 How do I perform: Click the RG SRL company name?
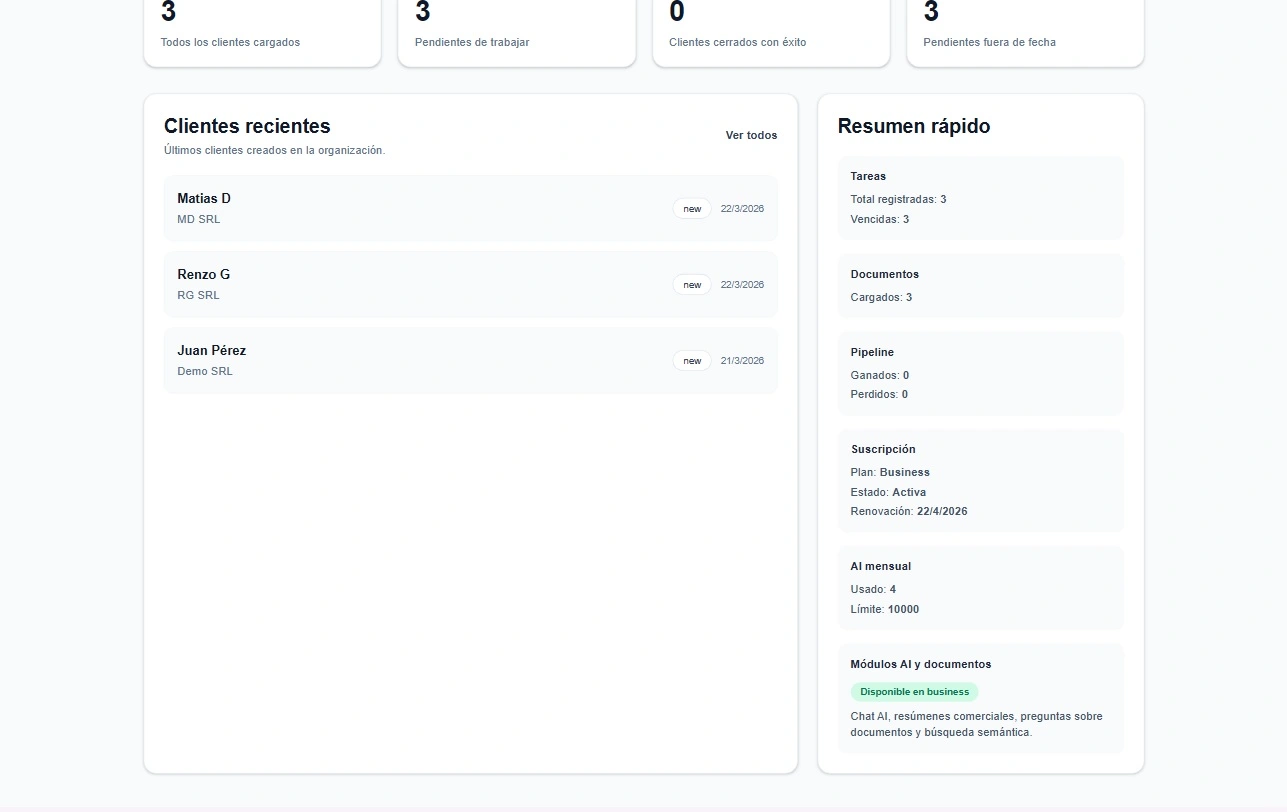pos(198,295)
